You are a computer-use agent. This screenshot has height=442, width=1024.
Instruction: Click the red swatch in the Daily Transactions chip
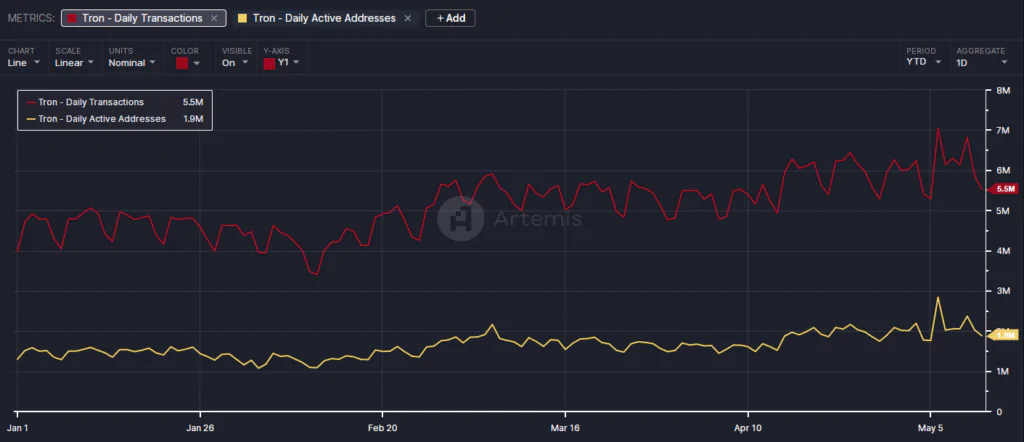pos(72,18)
